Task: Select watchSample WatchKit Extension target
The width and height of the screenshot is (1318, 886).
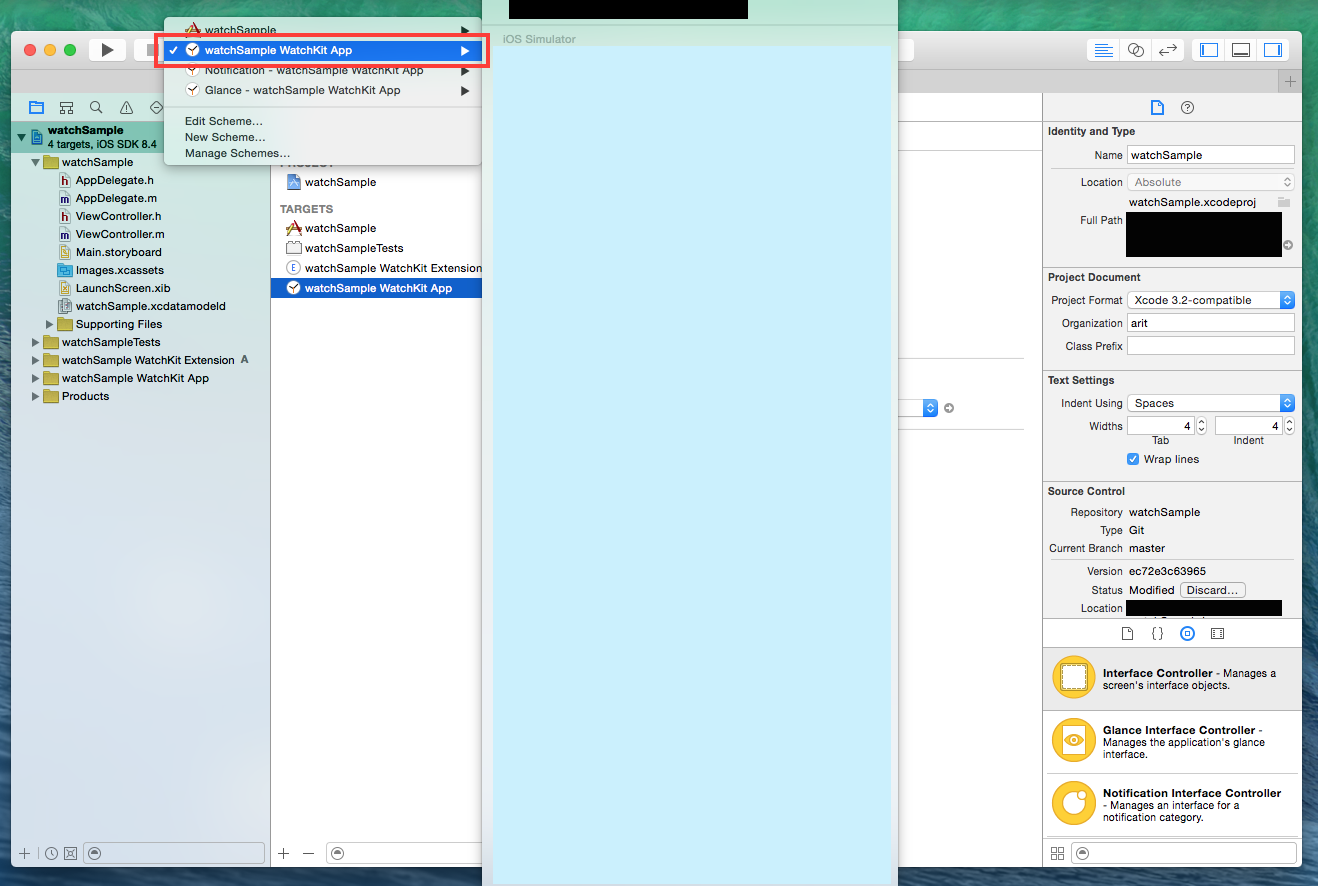Action: [x=377, y=268]
